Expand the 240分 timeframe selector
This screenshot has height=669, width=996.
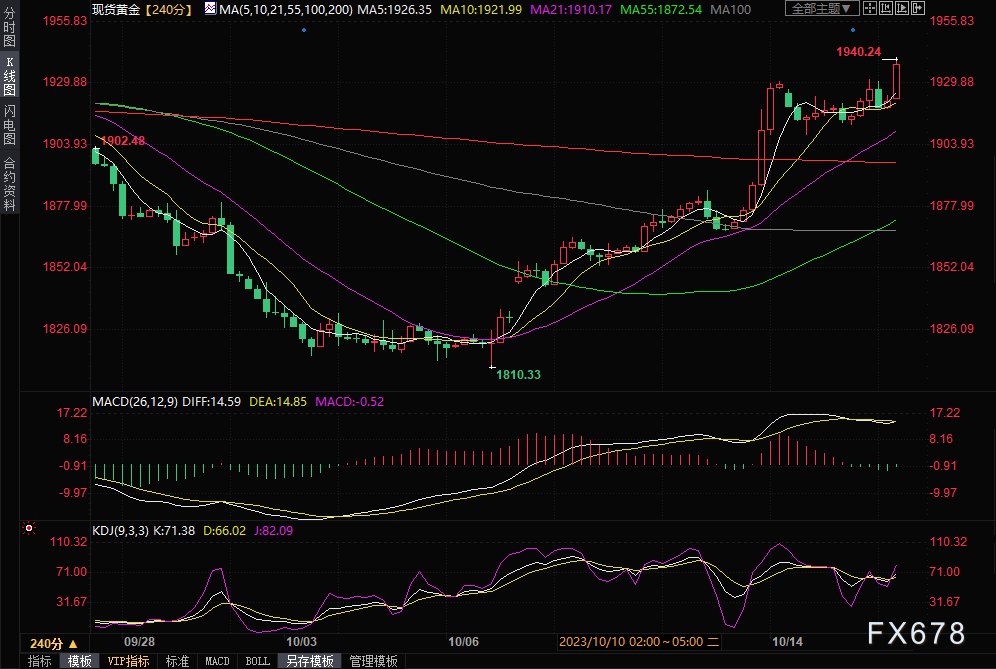[x=53, y=643]
